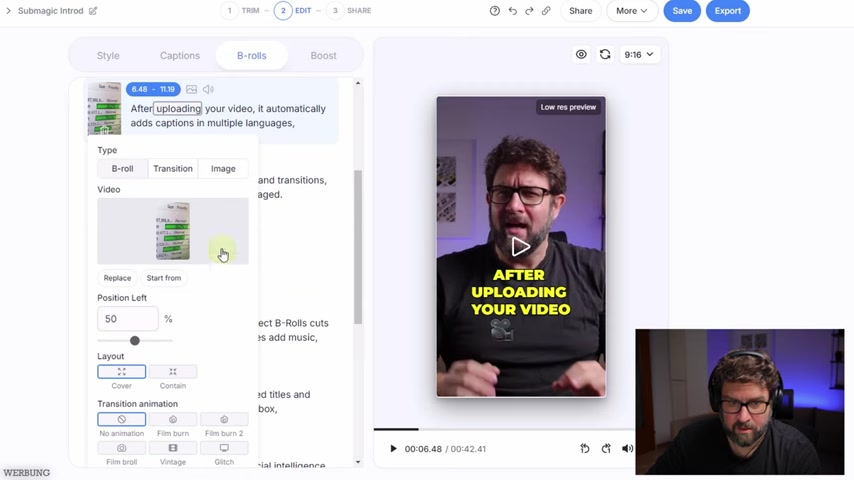Screen dimensions: 854x480
Task: Click the camera emoji in preview
Action: (x=501, y=330)
